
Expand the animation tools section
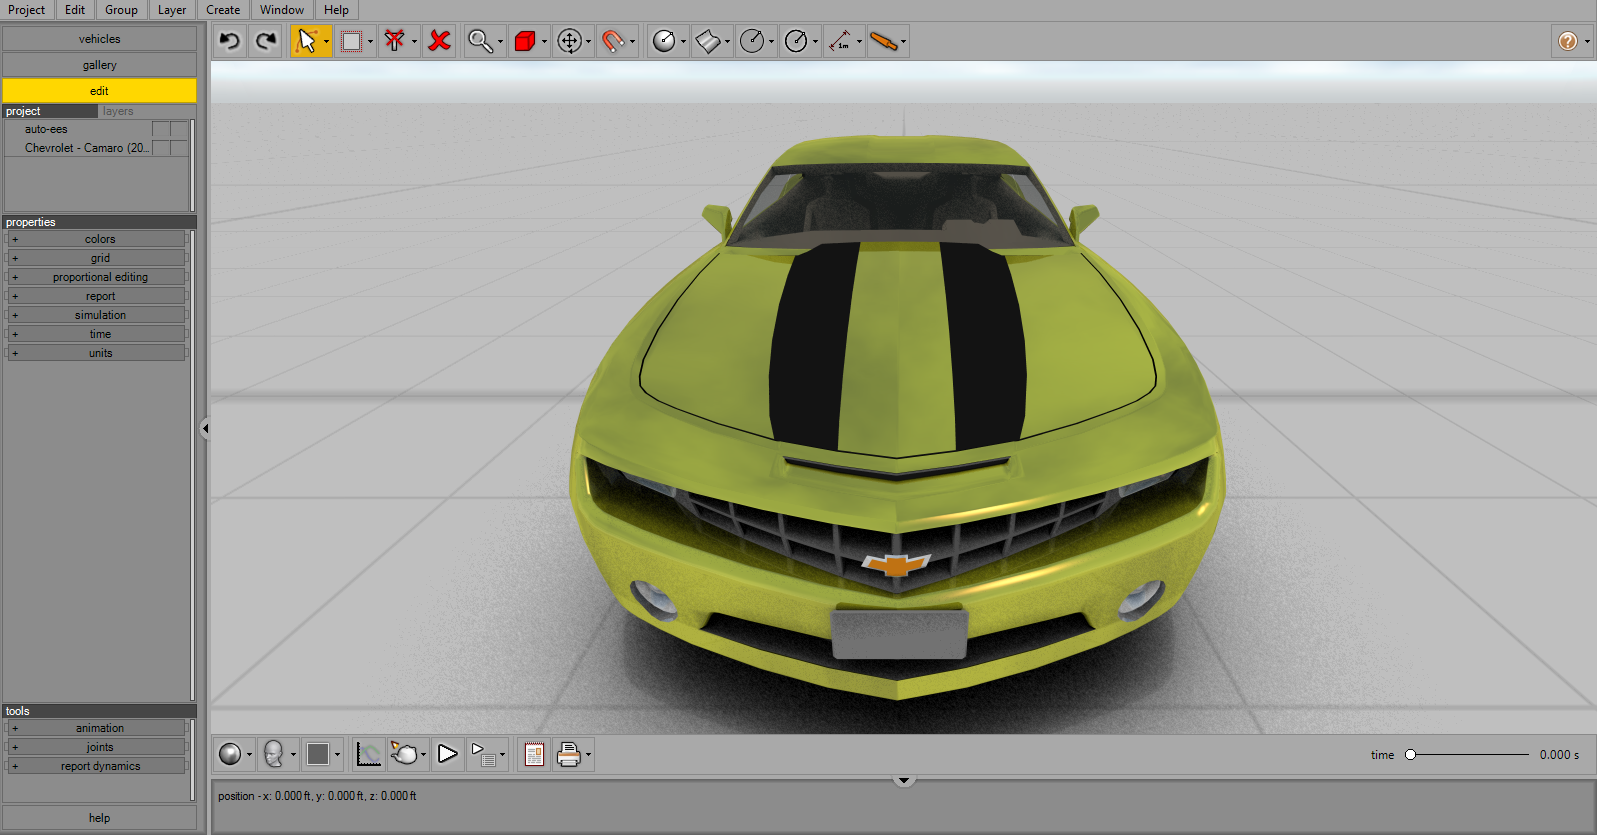(95, 728)
